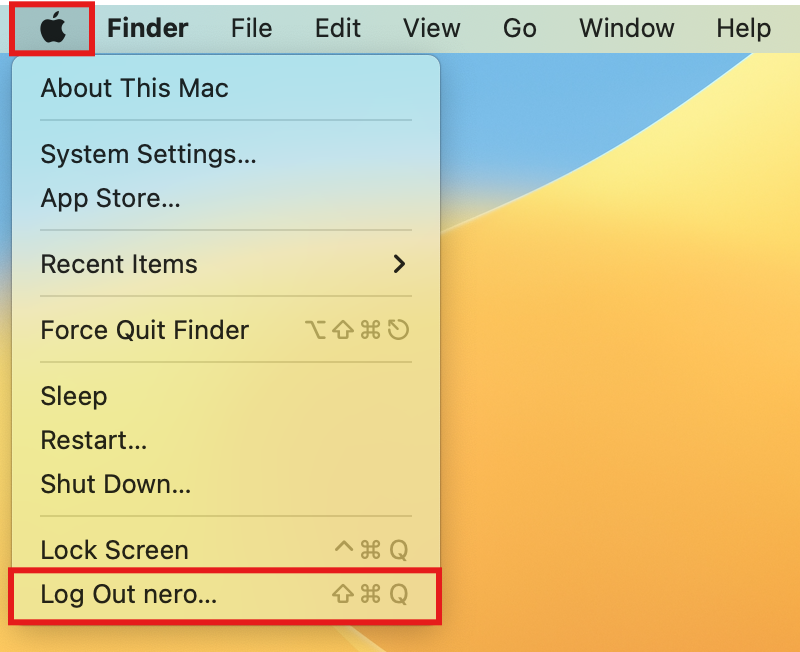
Task: Put the Mac to Sleep
Action: [226, 396]
